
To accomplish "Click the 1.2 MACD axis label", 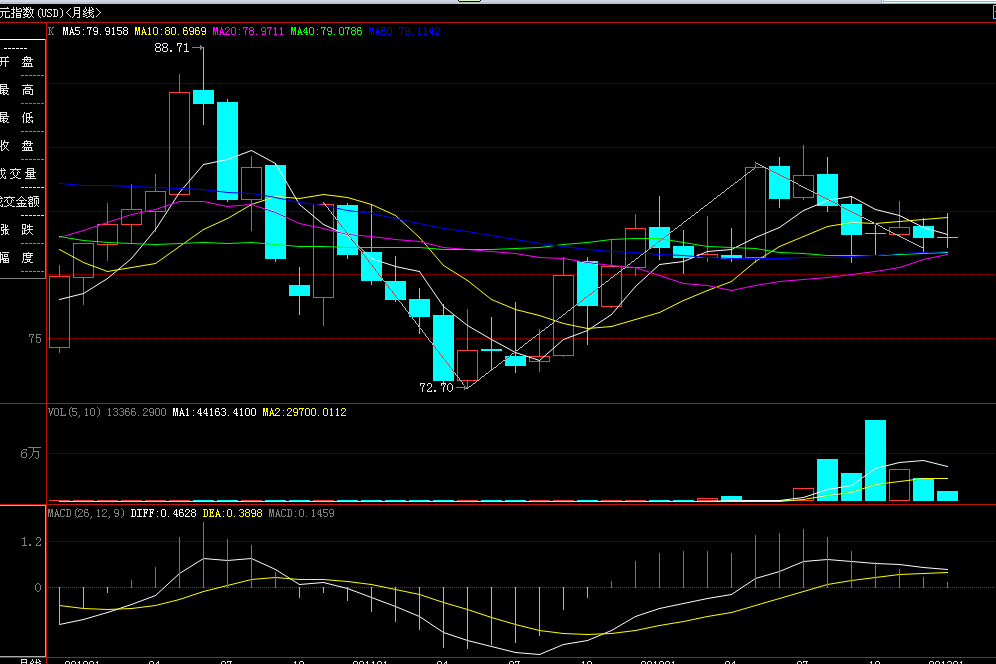I will coord(31,541).
